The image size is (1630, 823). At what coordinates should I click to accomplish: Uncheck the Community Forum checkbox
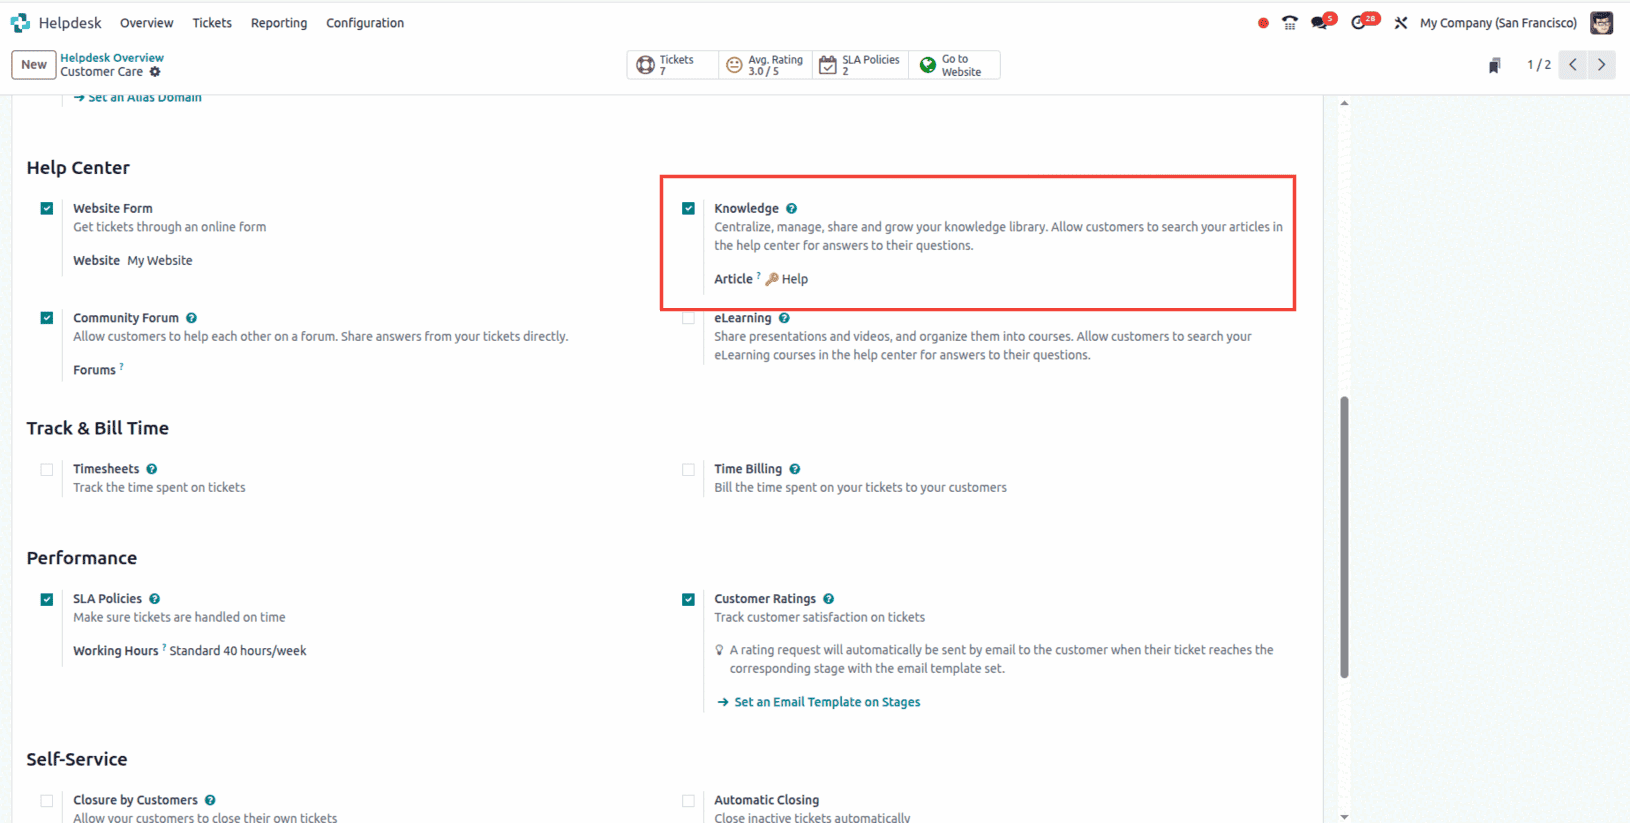(x=47, y=318)
